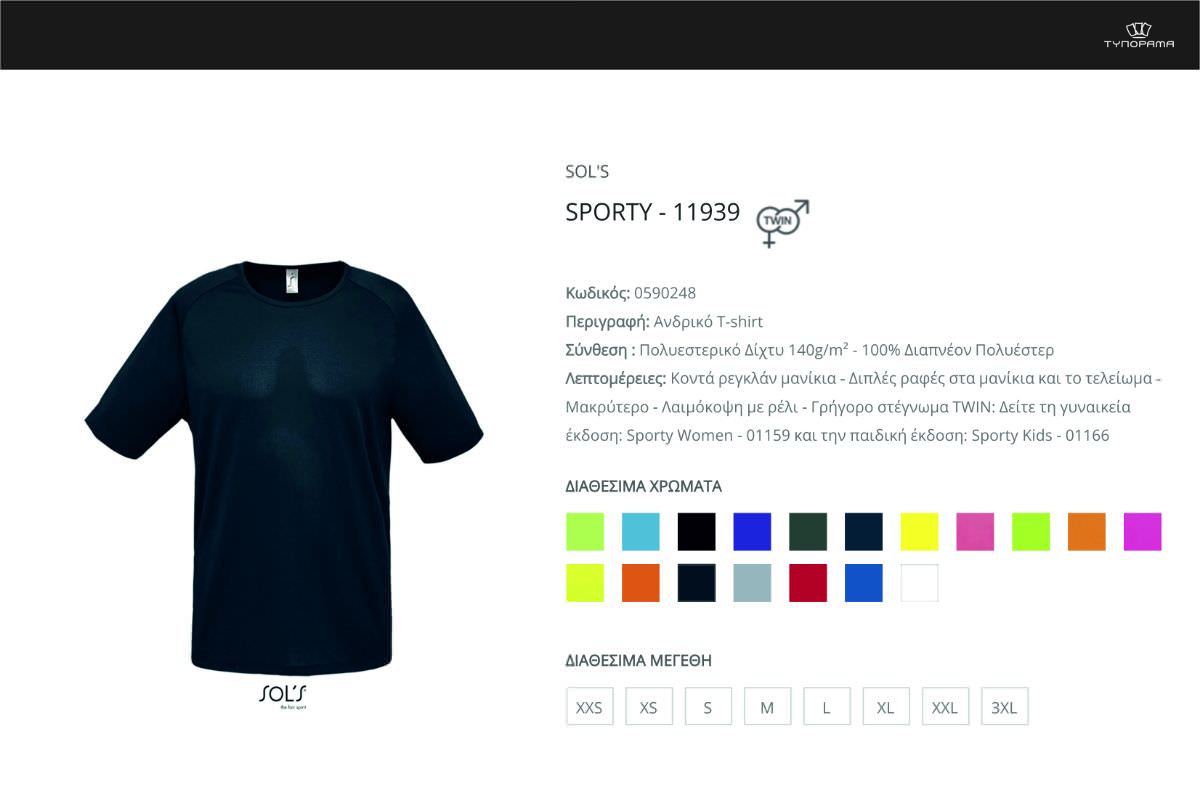This screenshot has height=795, width=1200.
Task: Choose the red color swatch
Action: [808, 583]
